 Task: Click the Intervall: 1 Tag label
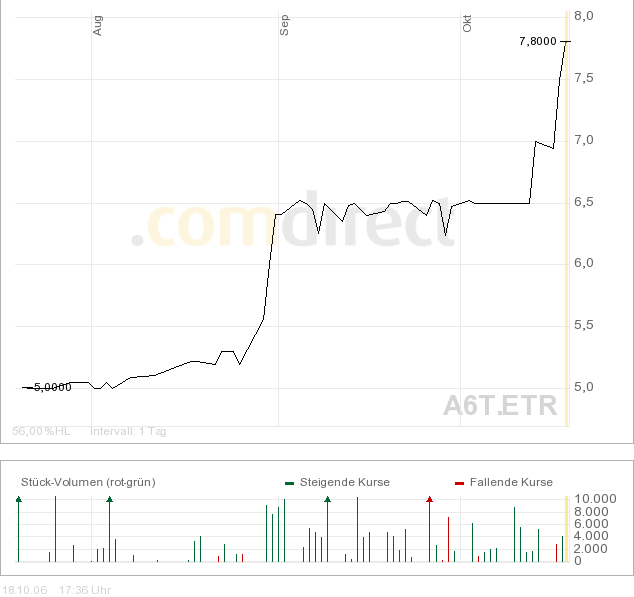click(x=128, y=432)
